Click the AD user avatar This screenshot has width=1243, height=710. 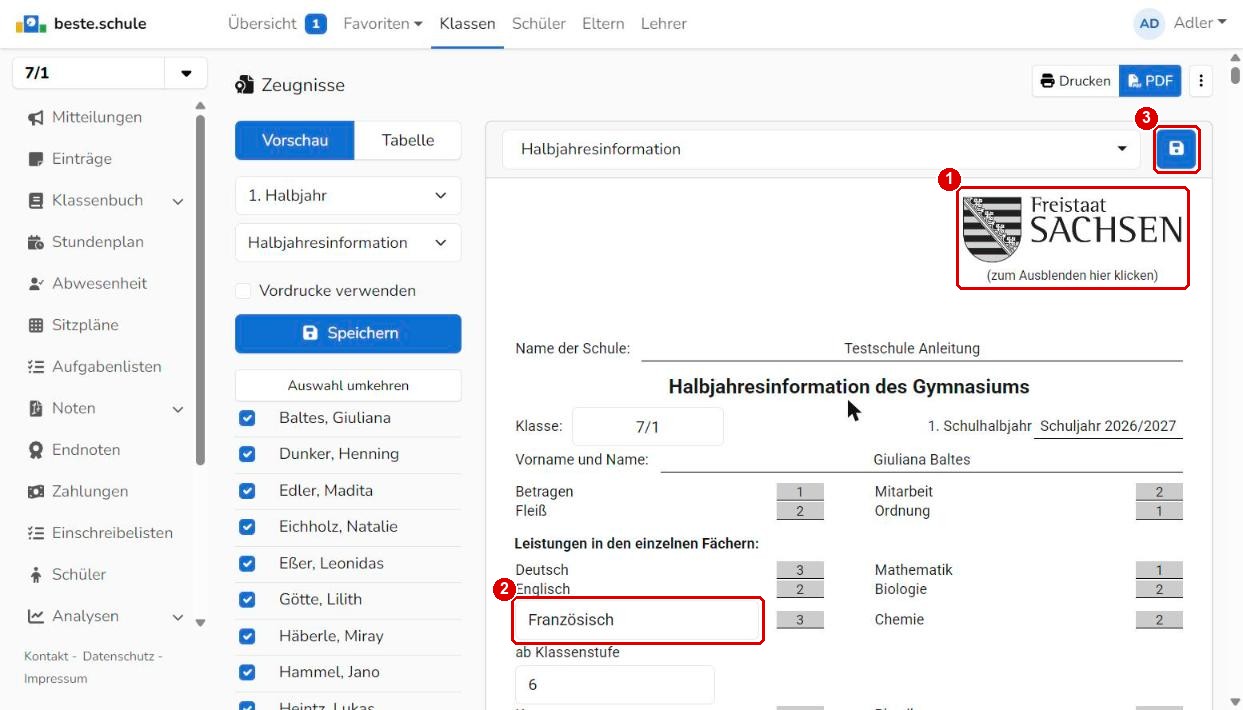click(x=1149, y=24)
